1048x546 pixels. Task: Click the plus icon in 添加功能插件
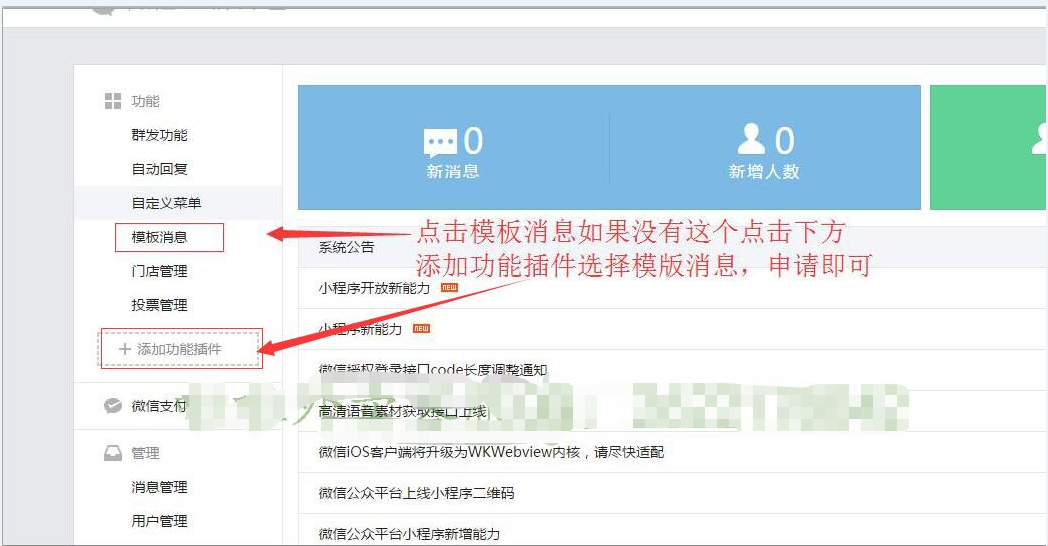tap(124, 349)
